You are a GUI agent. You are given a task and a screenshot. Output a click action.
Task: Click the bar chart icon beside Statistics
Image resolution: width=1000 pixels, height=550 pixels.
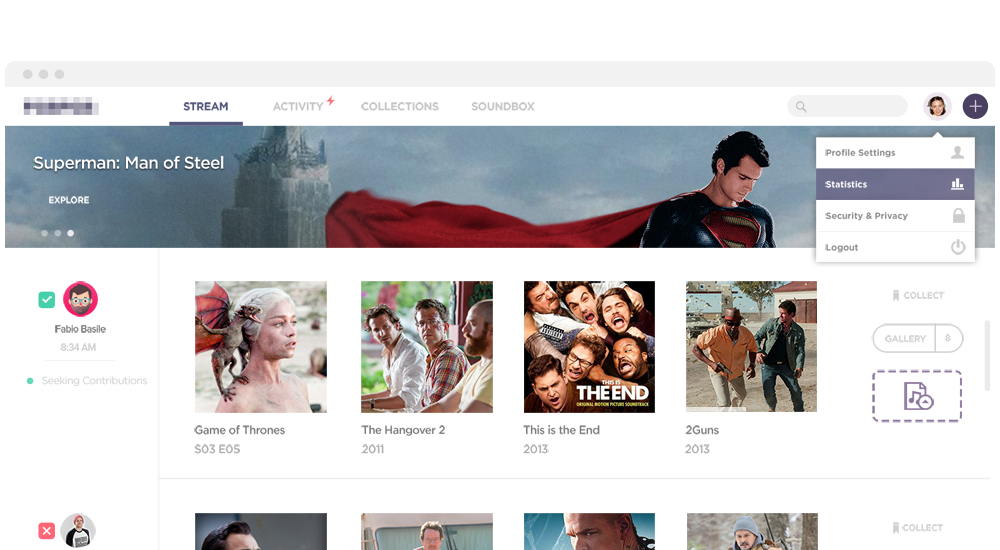[x=958, y=184]
